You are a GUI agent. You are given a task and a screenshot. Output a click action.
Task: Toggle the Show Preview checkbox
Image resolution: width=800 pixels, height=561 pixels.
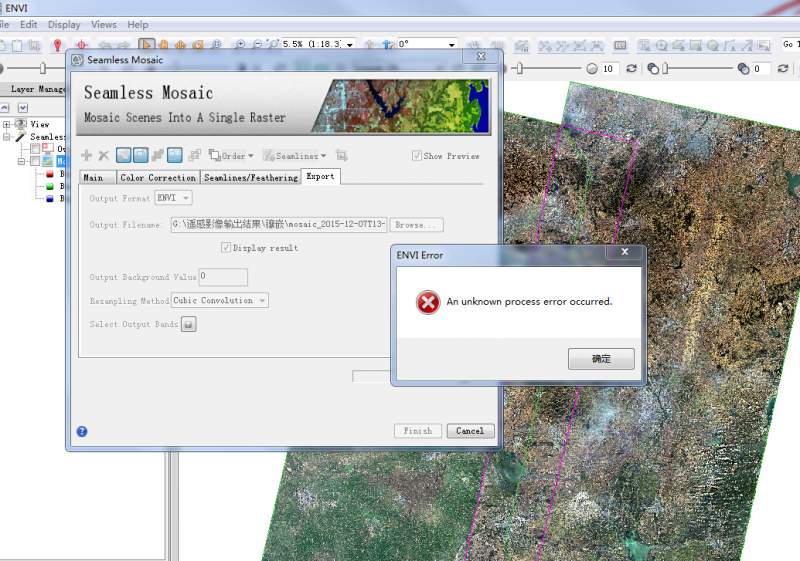(x=416, y=156)
